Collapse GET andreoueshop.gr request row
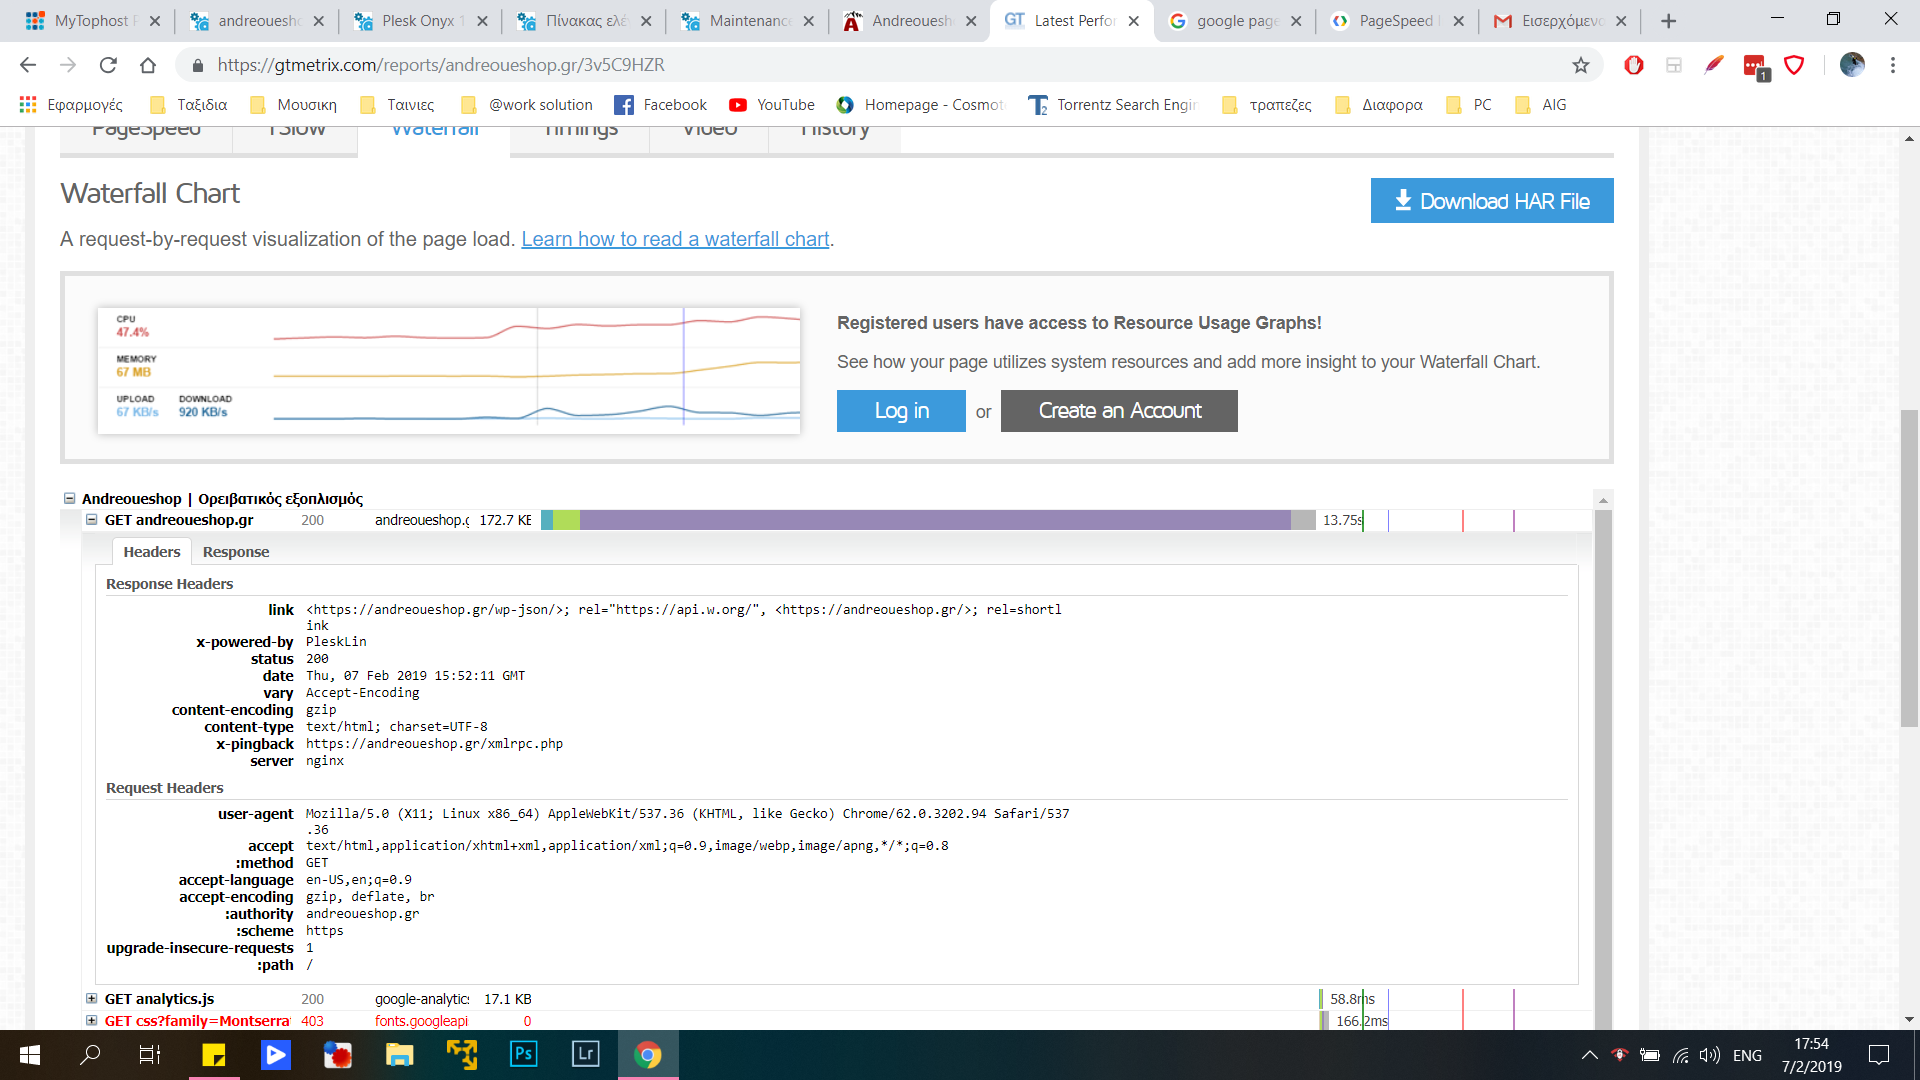This screenshot has width=1920, height=1080. point(91,520)
